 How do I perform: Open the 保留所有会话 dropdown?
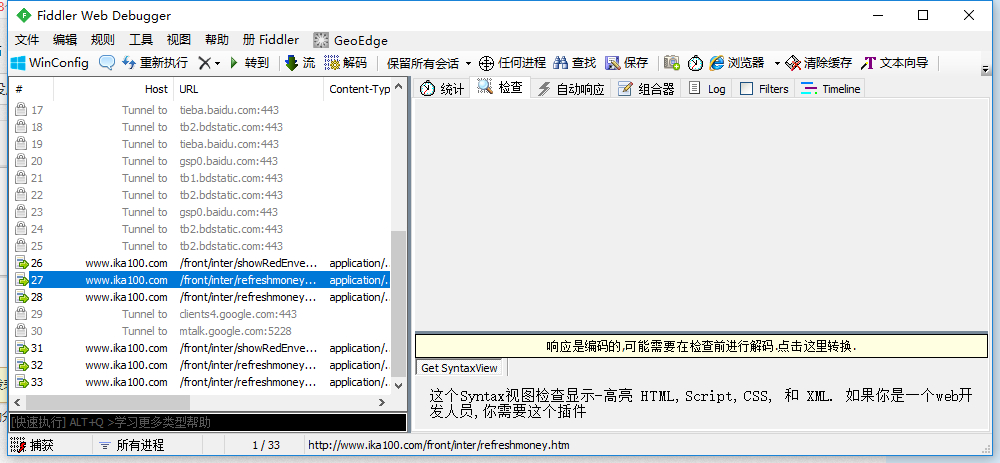point(429,63)
